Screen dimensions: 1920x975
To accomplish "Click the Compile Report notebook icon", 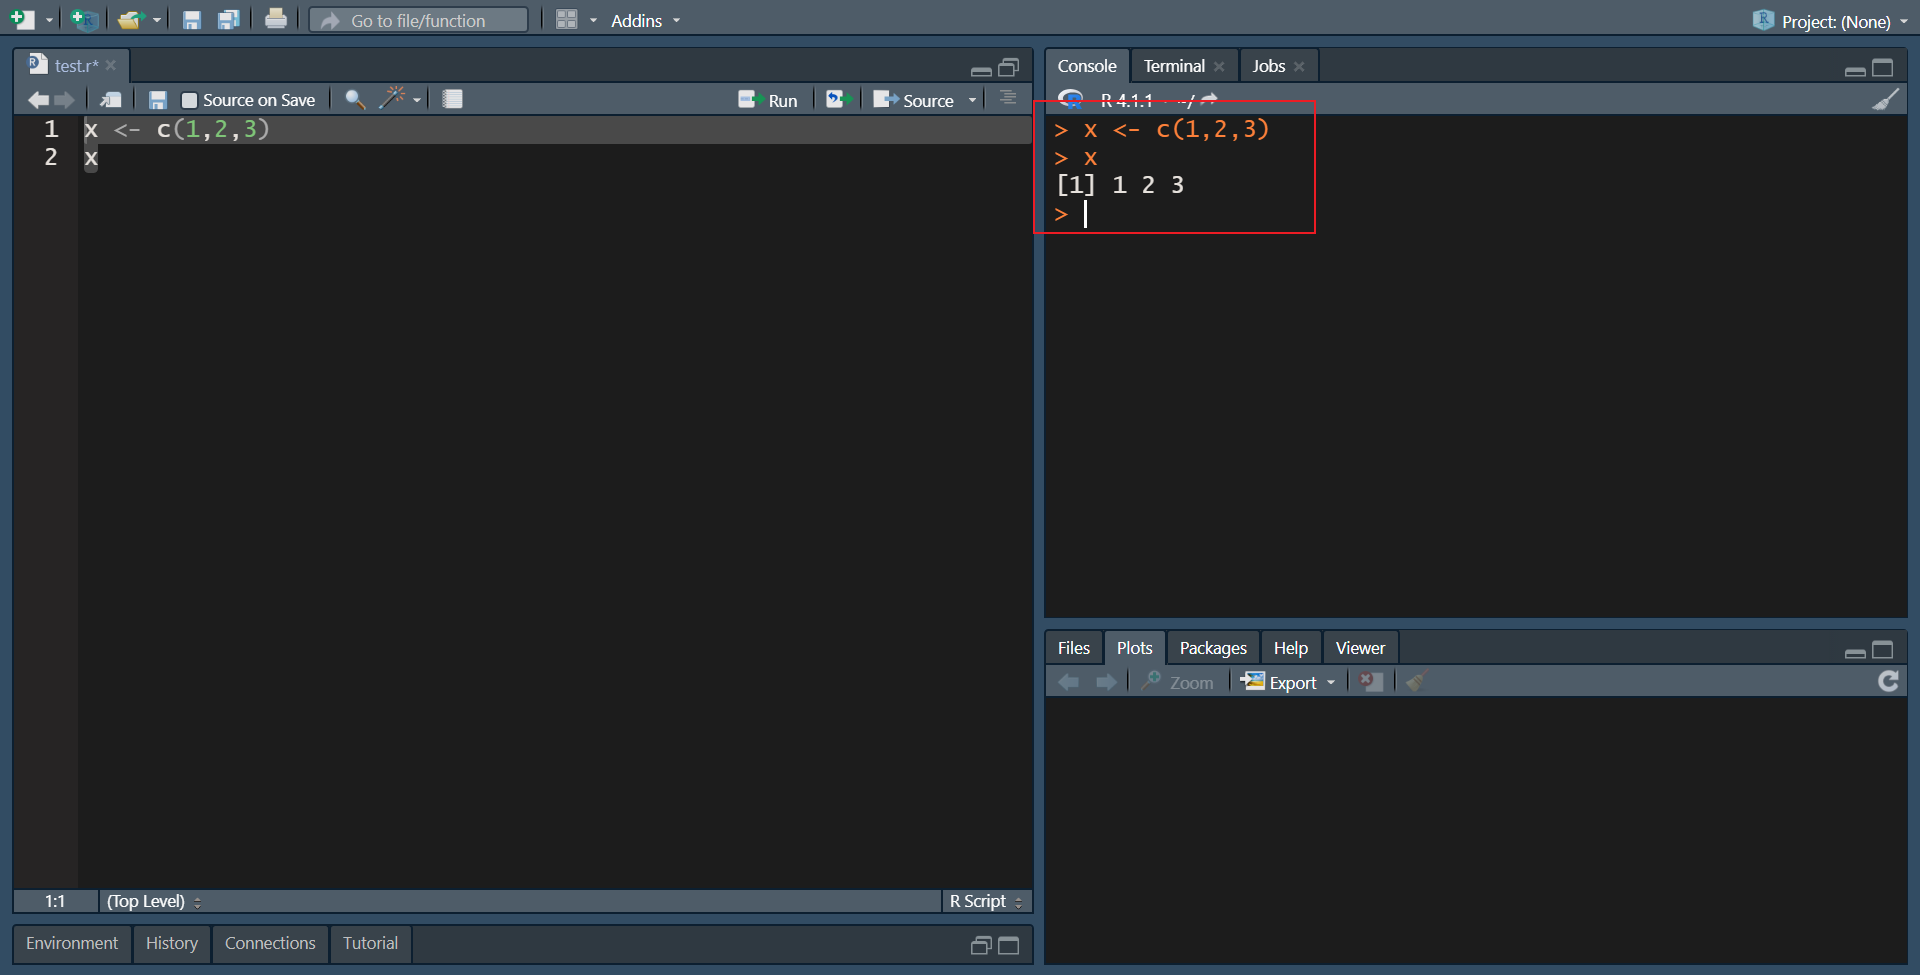I will (x=453, y=99).
